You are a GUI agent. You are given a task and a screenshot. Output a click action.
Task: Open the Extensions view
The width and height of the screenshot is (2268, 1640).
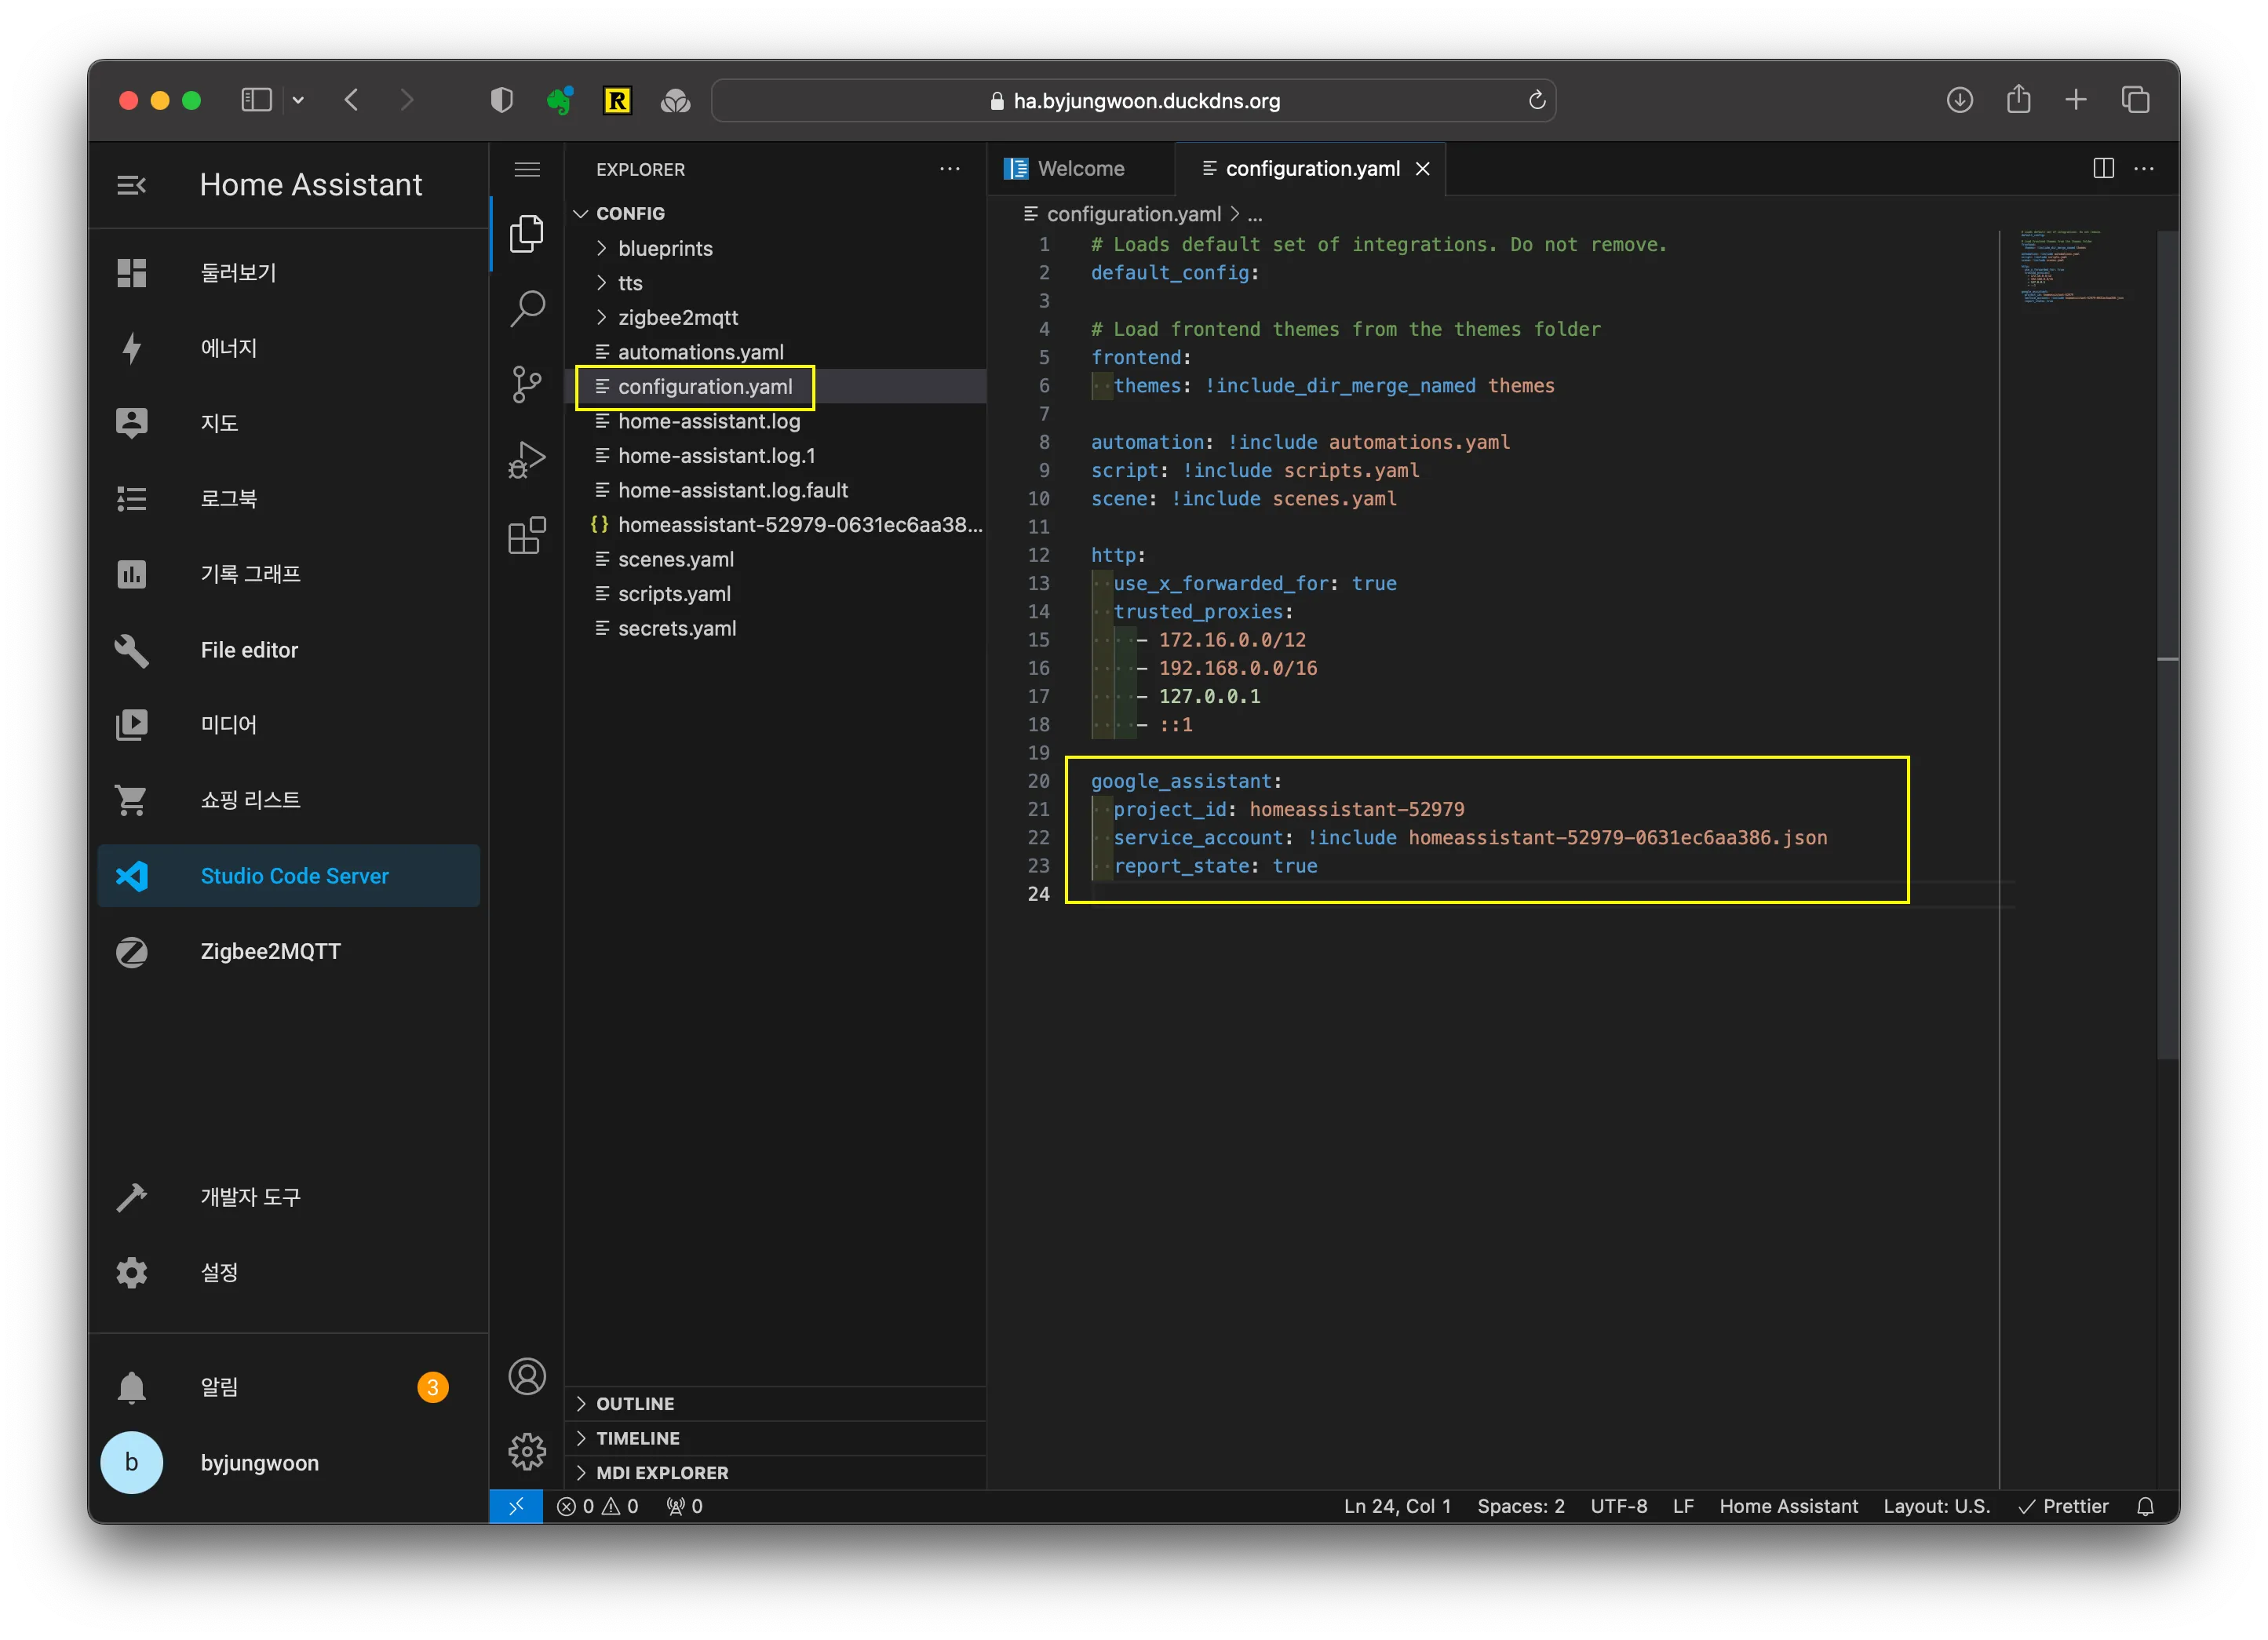pos(527,535)
